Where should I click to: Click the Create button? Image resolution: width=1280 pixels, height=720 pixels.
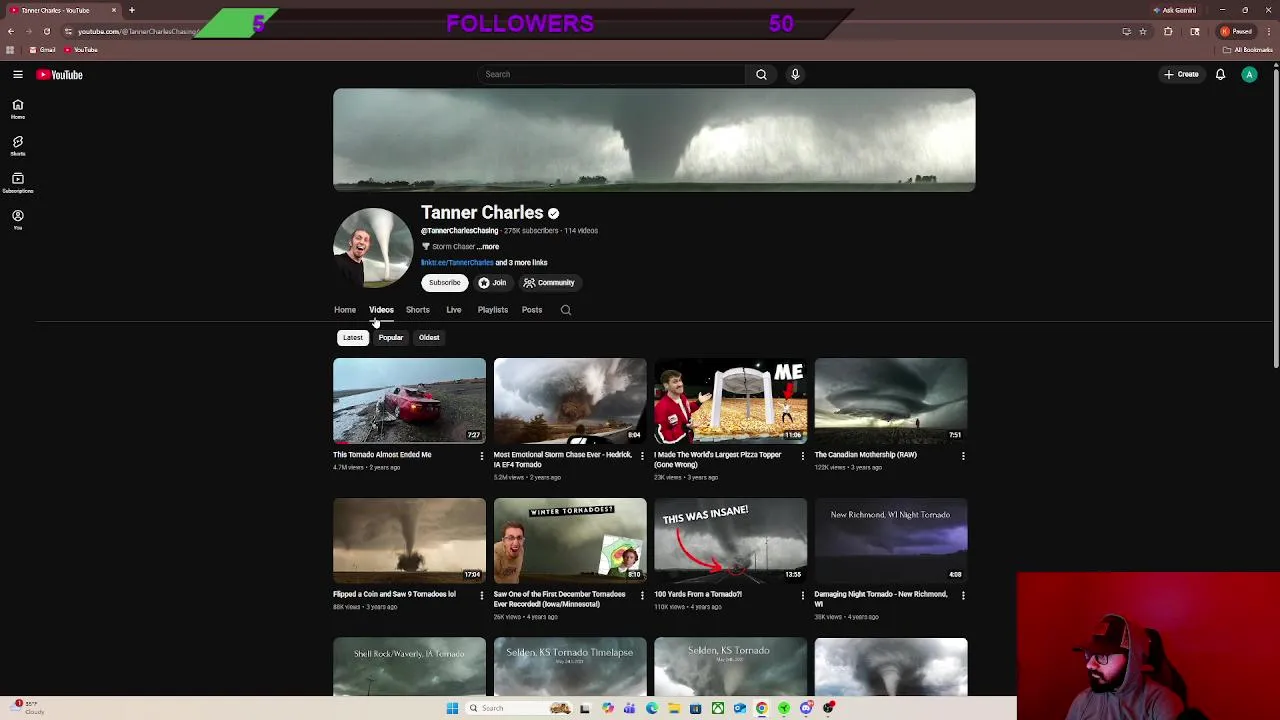click(x=1181, y=74)
